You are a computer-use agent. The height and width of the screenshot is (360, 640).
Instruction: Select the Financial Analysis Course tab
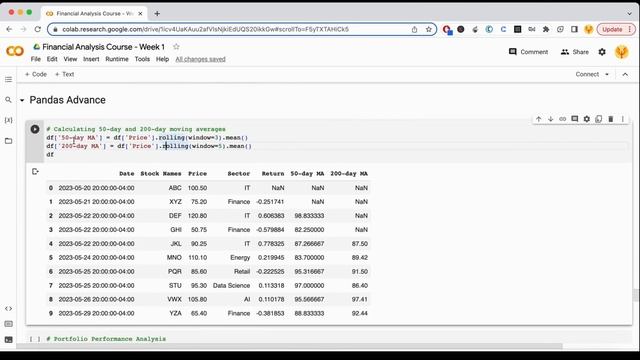[93, 13]
